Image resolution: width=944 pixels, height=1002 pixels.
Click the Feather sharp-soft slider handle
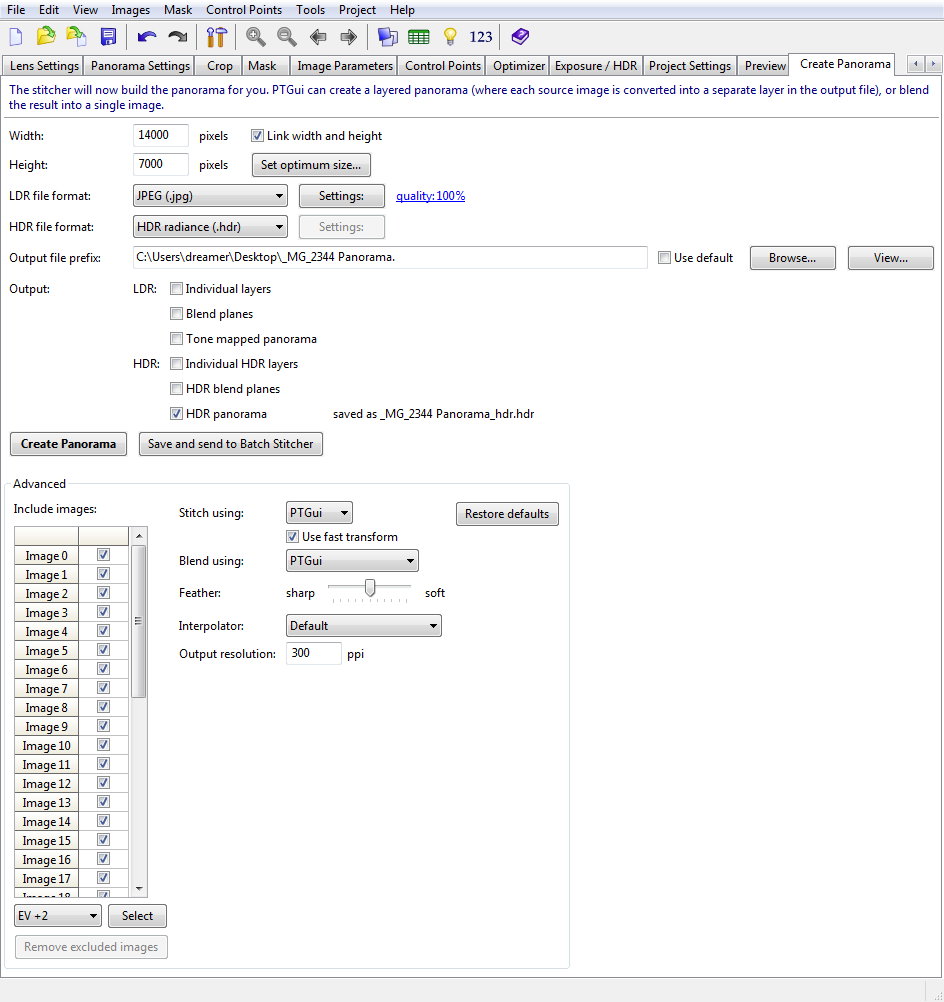pyautogui.click(x=370, y=588)
